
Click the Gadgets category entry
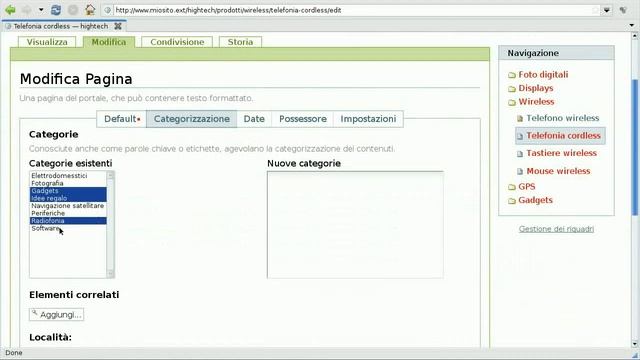point(68,191)
